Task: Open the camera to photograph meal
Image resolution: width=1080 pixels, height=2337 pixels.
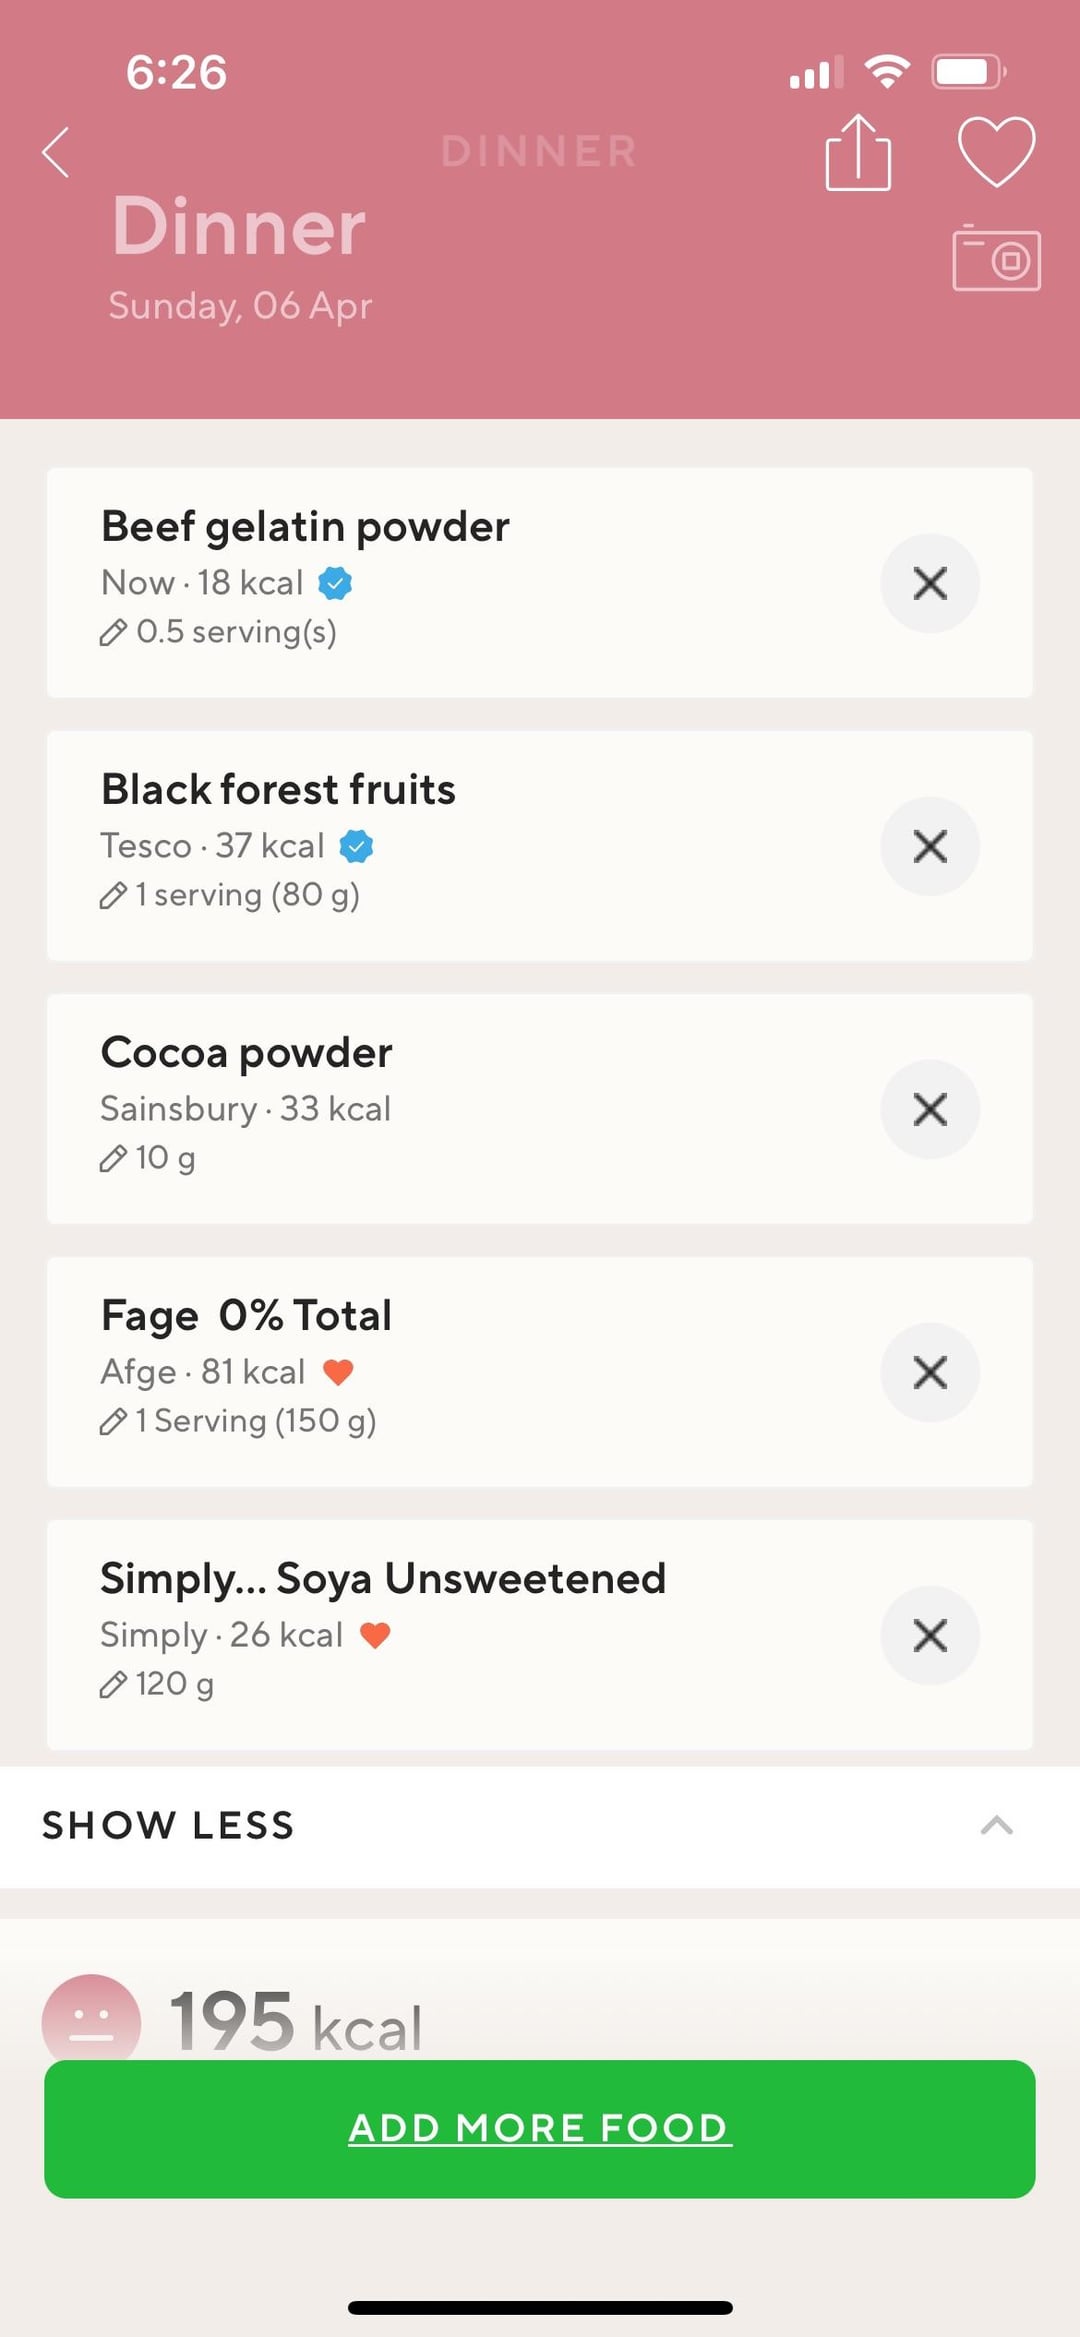Action: point(996,258)
